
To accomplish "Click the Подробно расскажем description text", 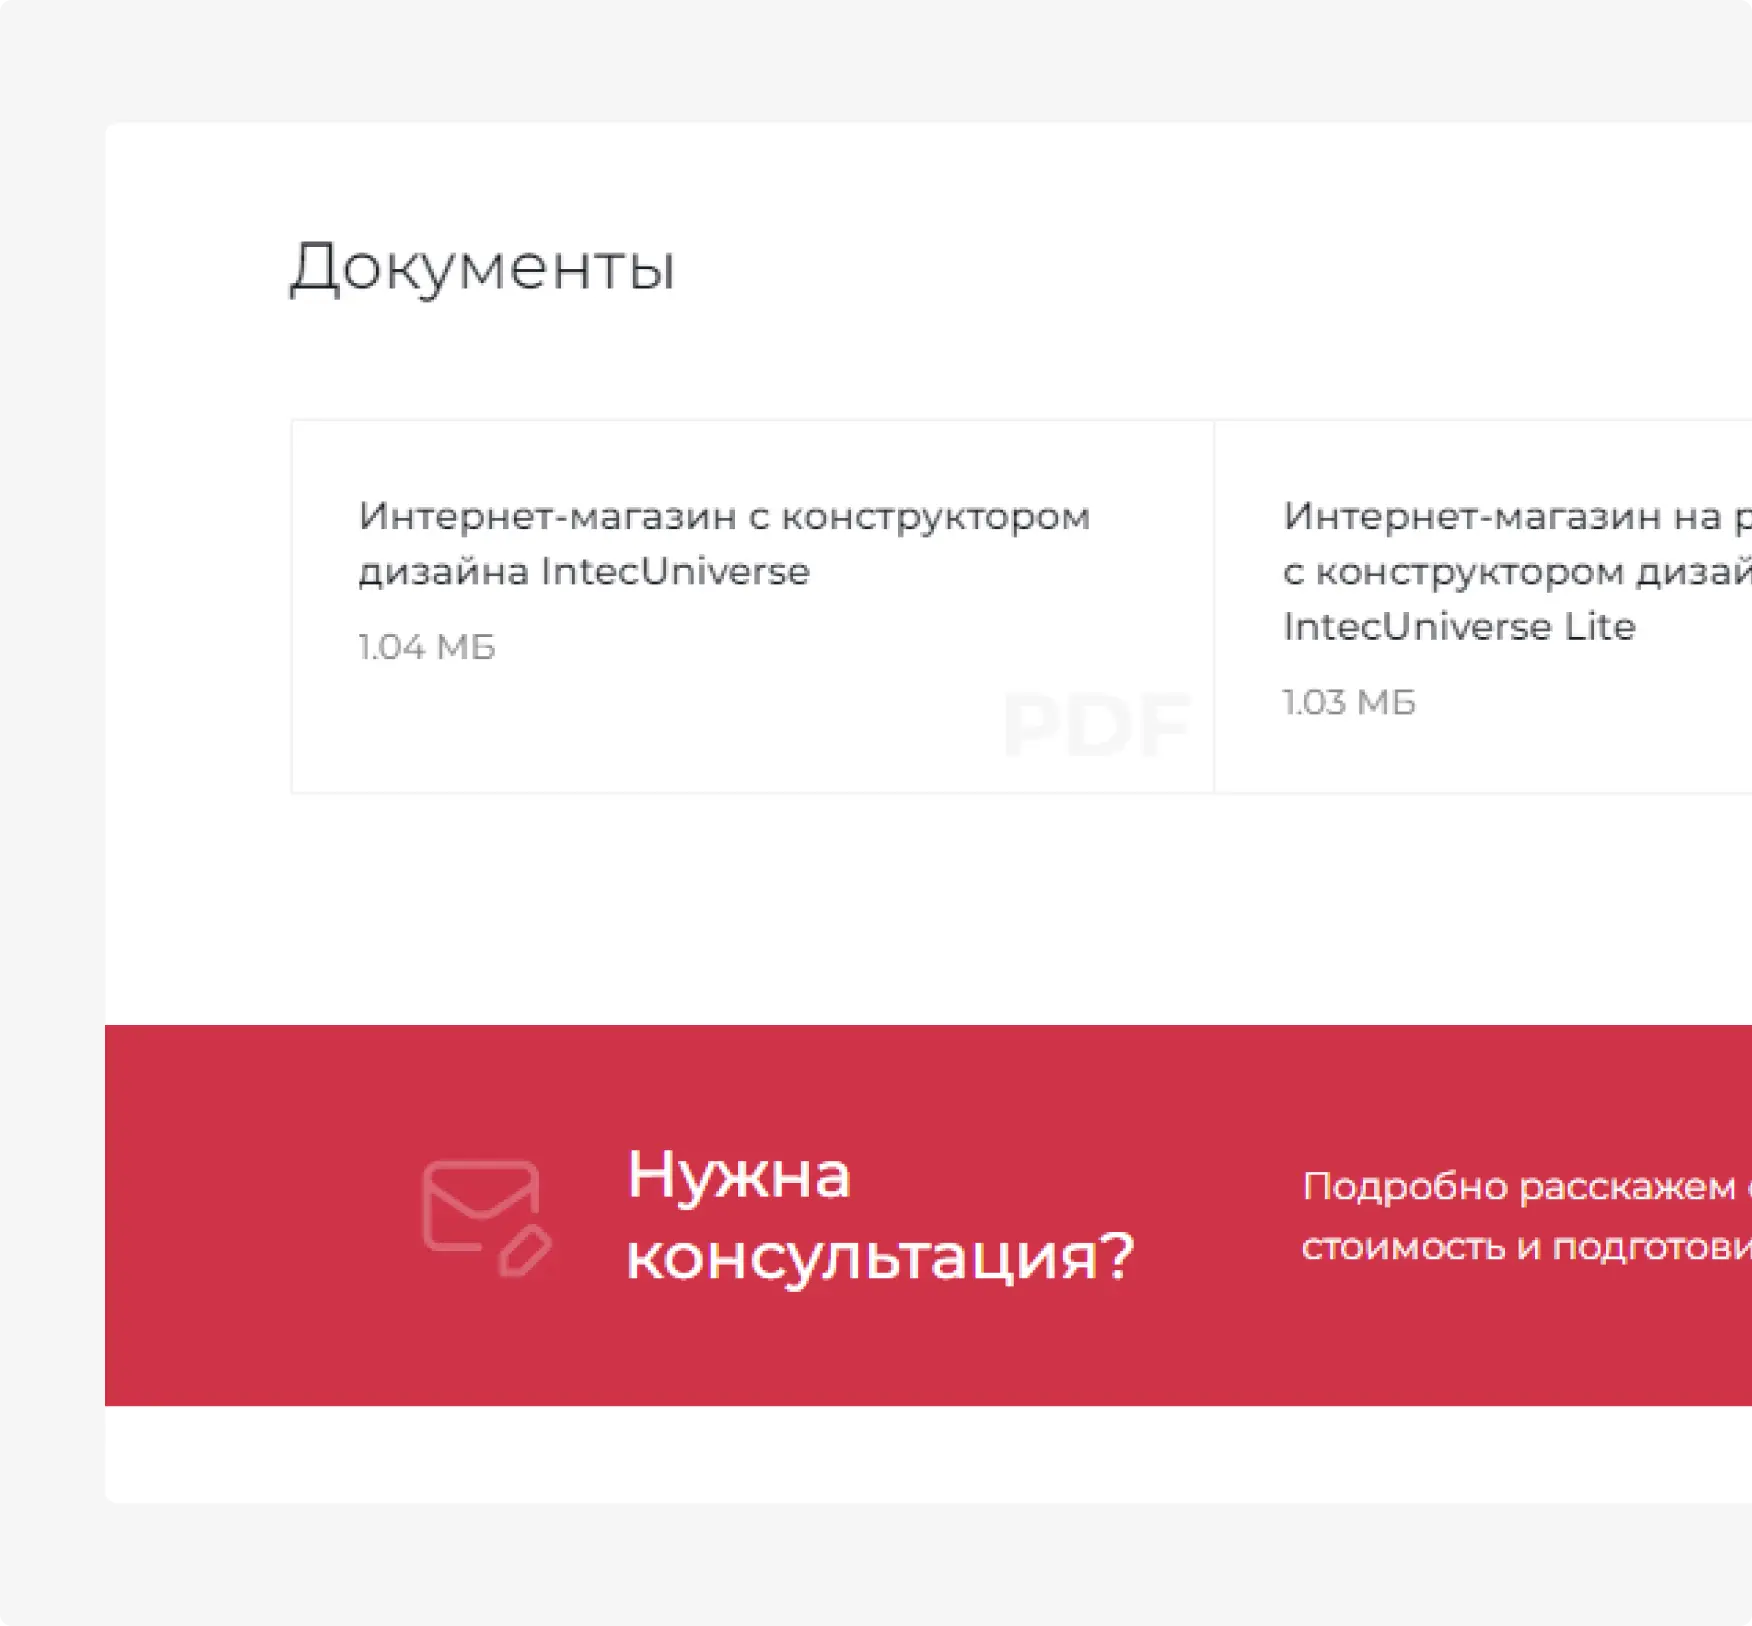I will point(1520,1215).
